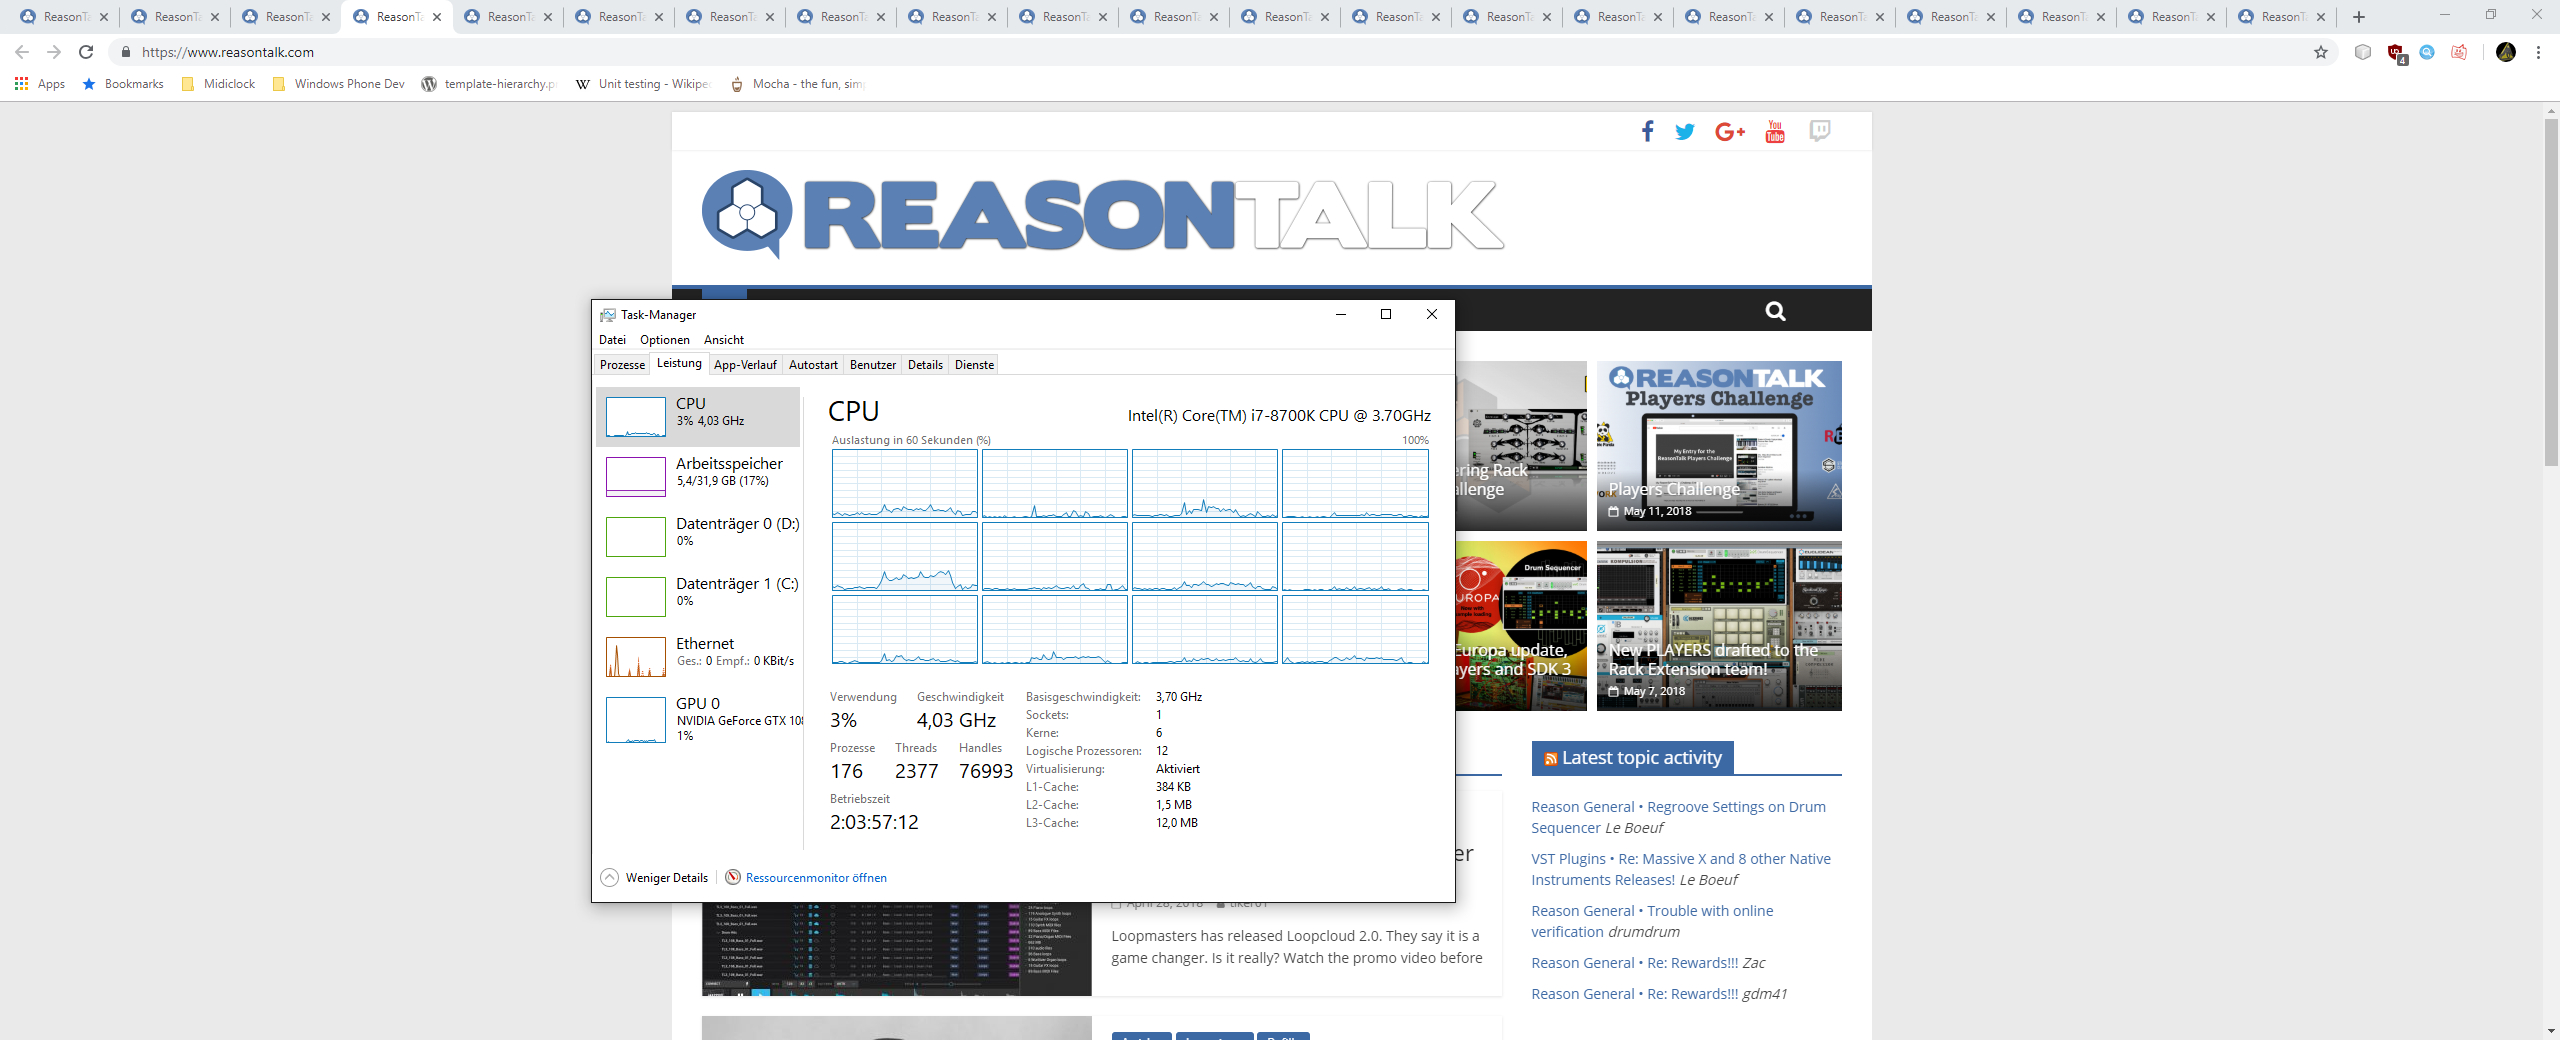Select CPU in performance sidebar

tap(699, 417)
